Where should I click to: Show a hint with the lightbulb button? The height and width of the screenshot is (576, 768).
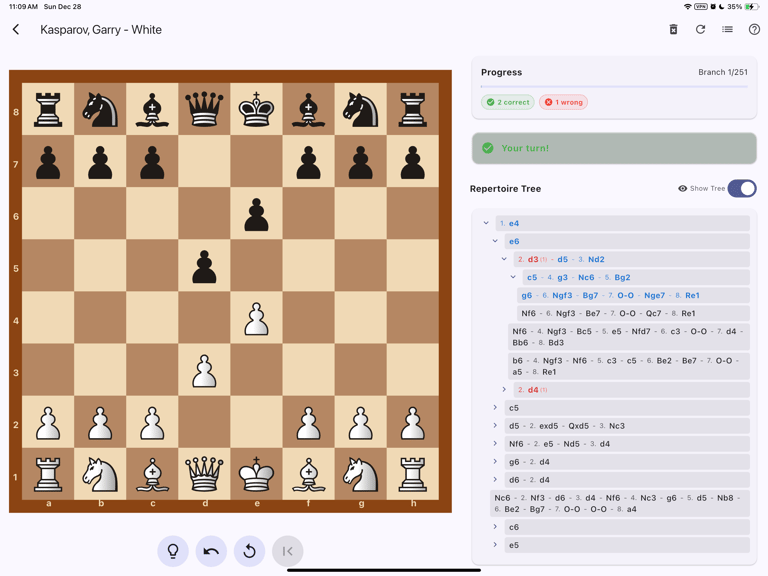point(173,551)
